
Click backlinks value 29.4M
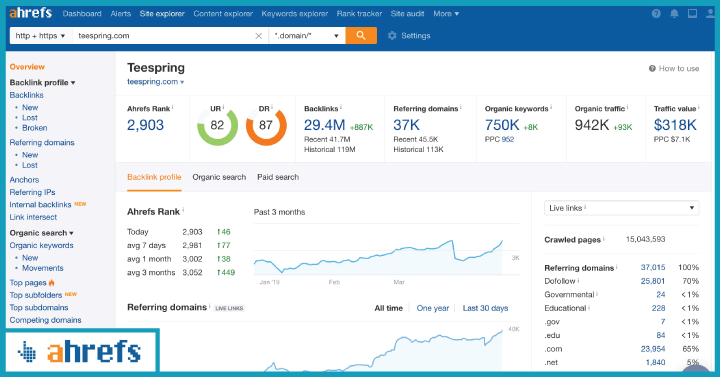[324, 125]
